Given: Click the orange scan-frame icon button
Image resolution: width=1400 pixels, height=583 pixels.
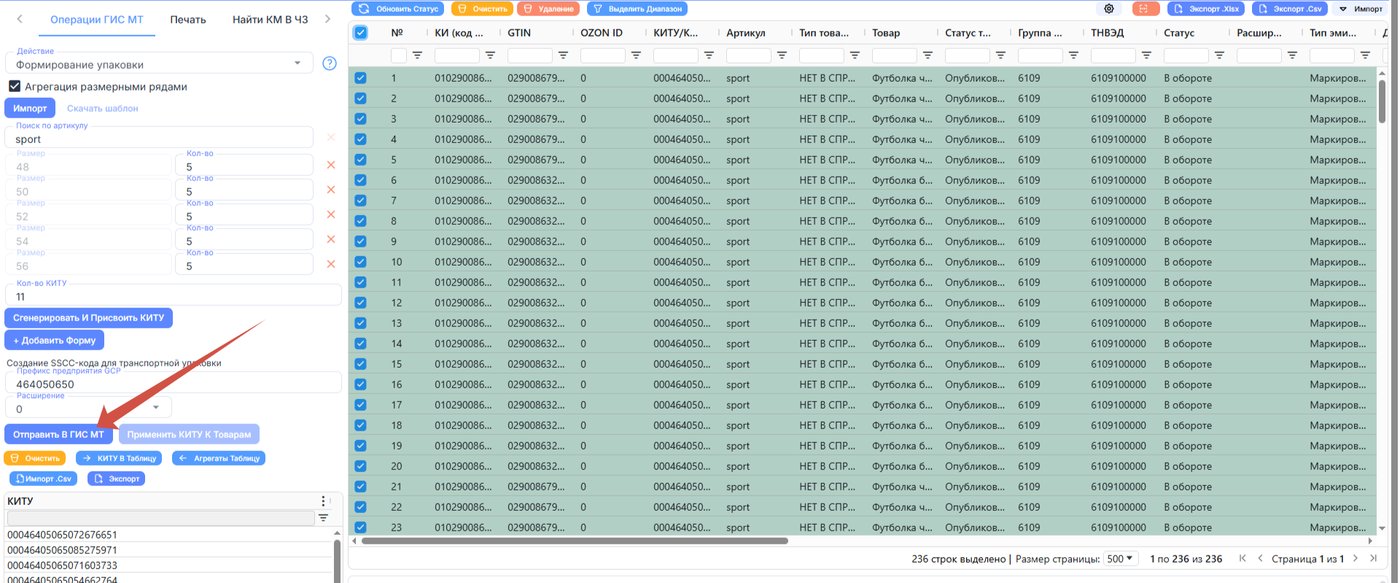Looking at the screenshot, I should click(x=1145, y=8).
